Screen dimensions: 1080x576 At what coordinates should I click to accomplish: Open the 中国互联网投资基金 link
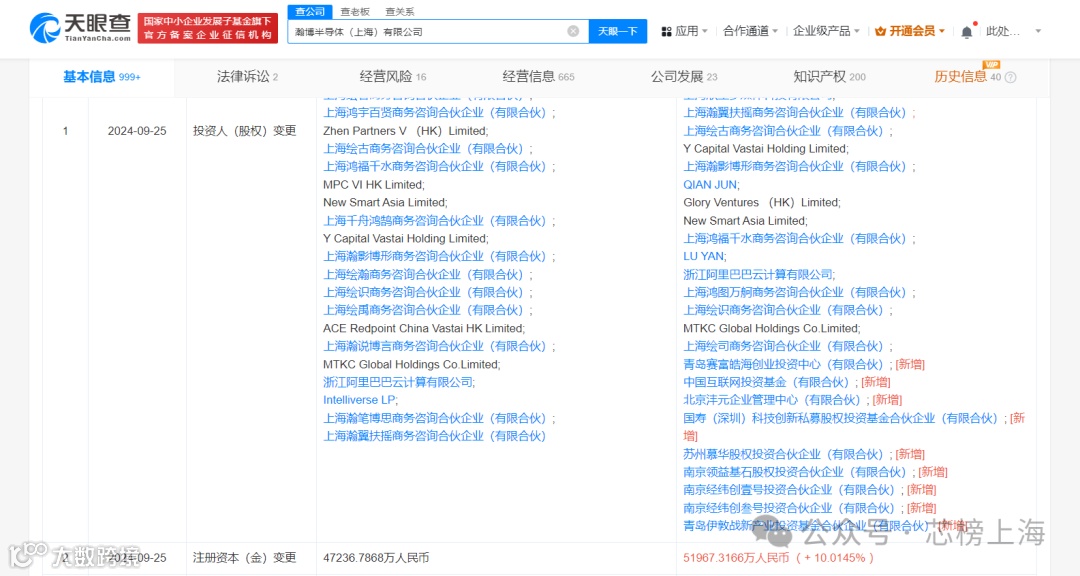(x=766, y=382)
